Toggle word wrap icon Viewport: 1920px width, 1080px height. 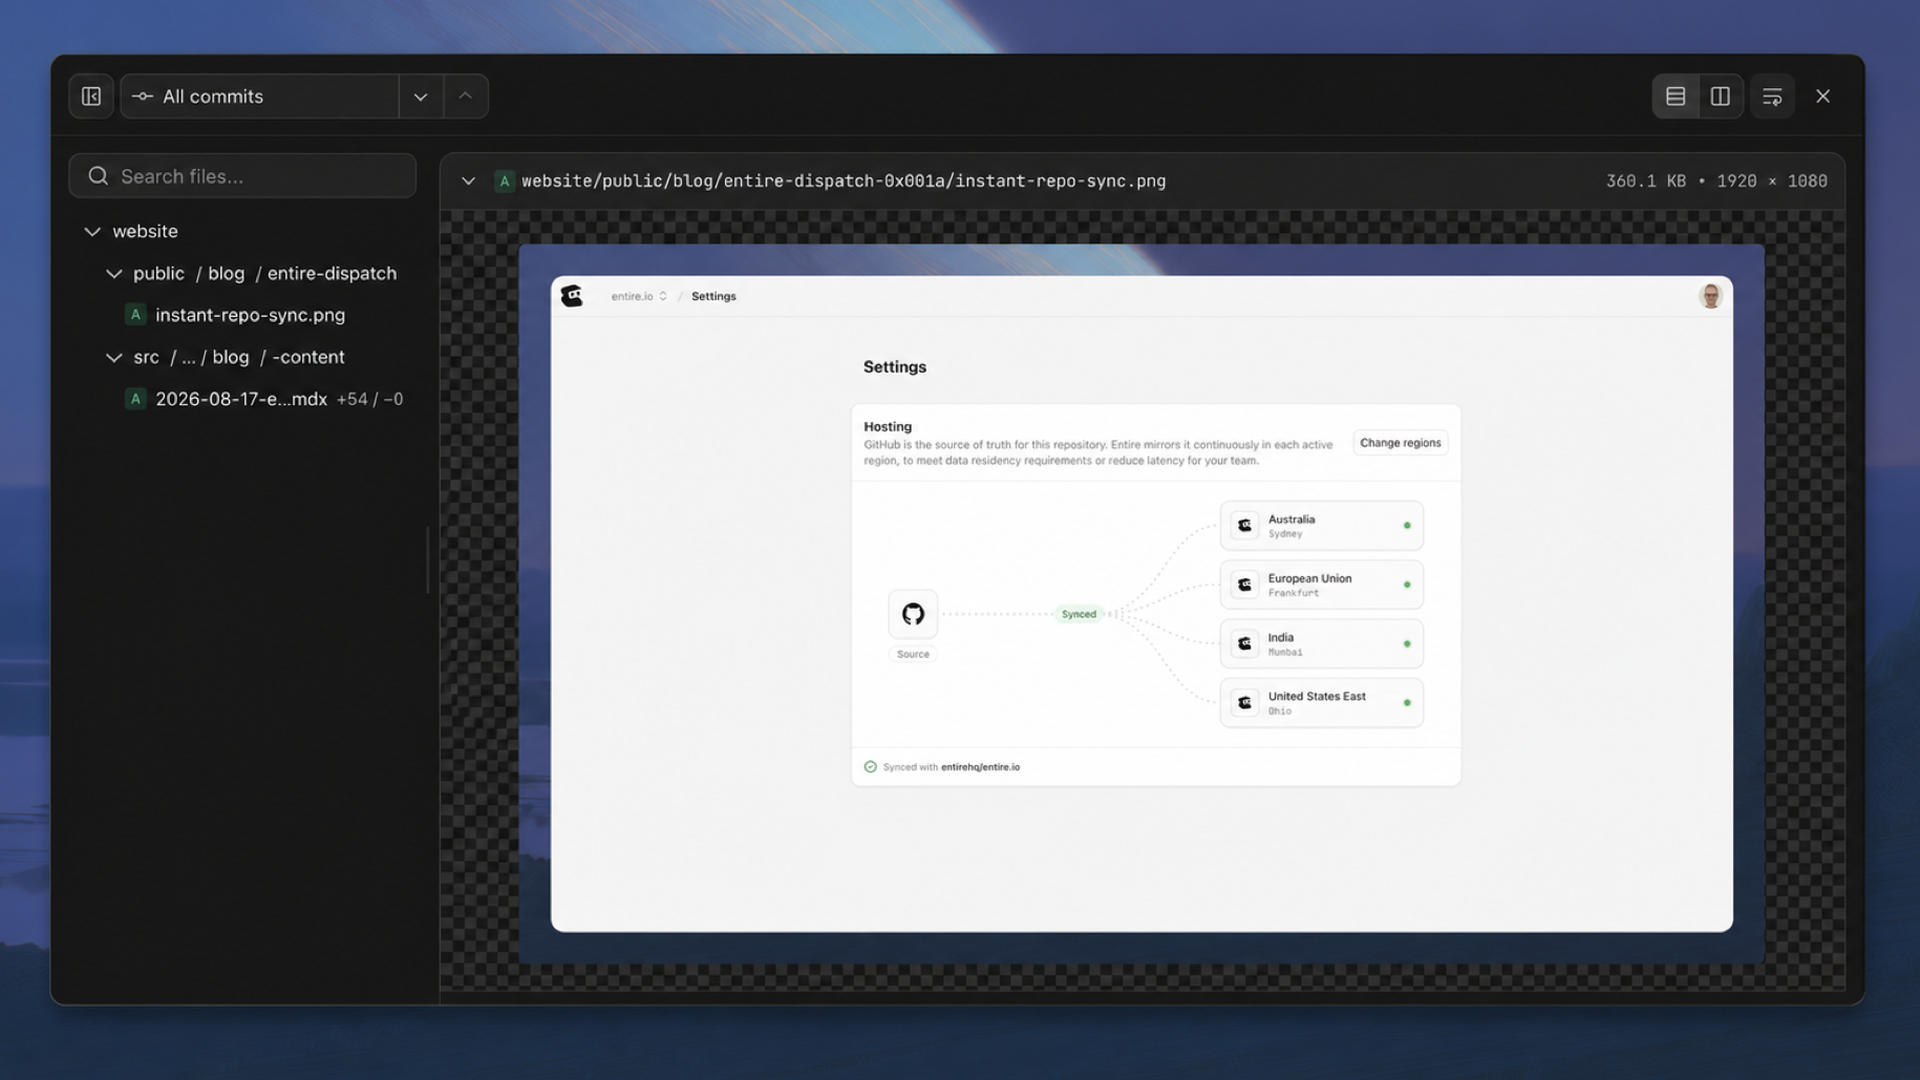click(1772, 97)
